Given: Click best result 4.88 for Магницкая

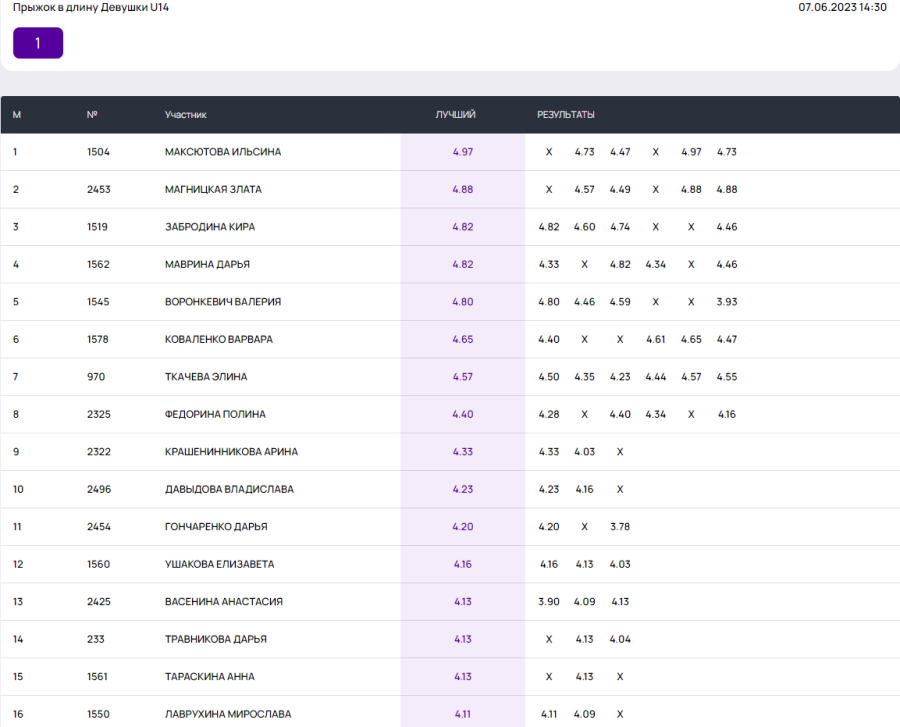Looking at the screenshot, I should pos(462,190).
